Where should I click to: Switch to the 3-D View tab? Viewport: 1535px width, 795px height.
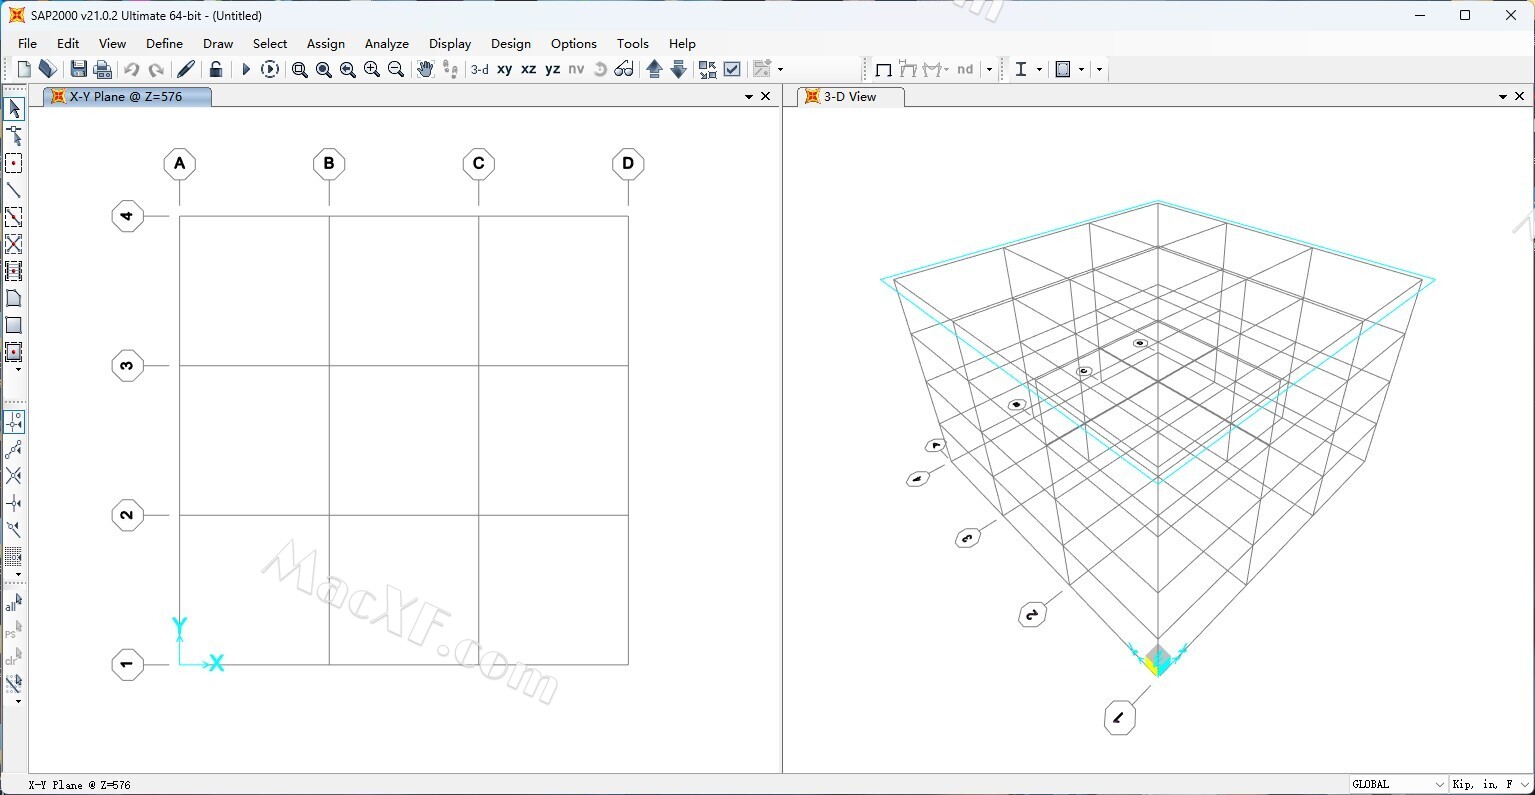[x=850, y=97]
